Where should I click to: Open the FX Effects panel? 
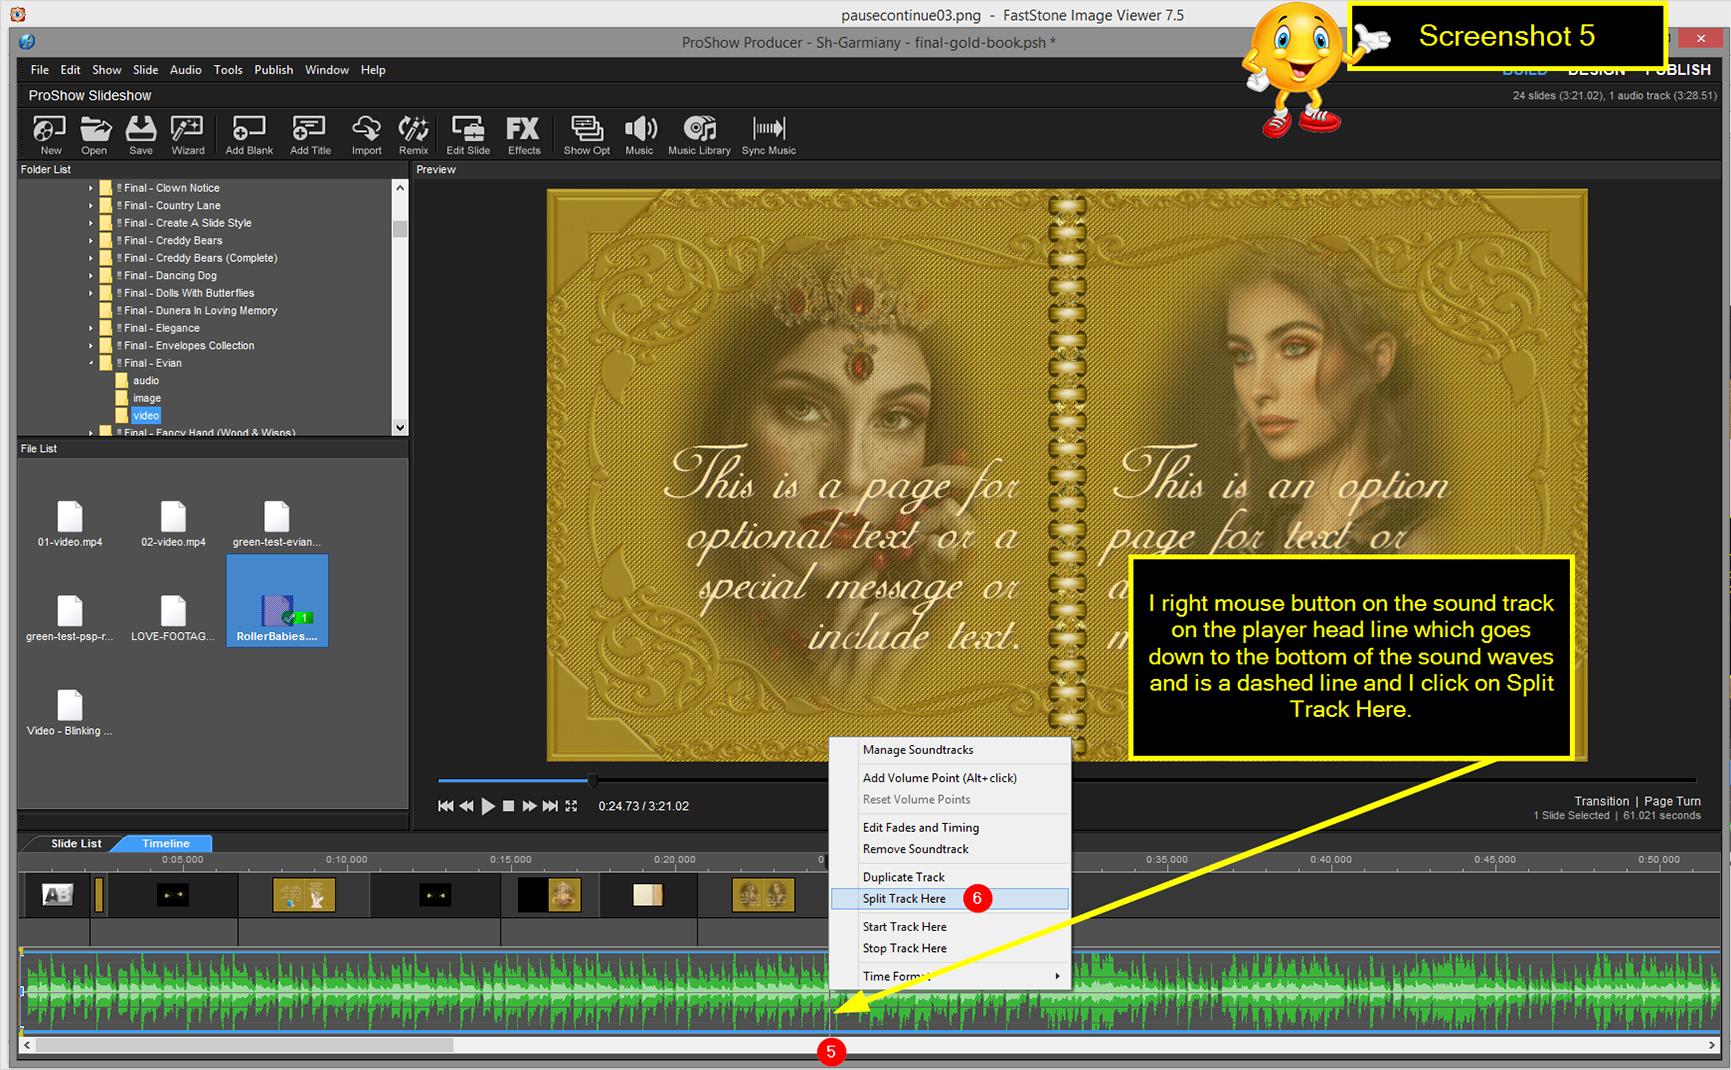pyautogui.click(x=523, y=134)
